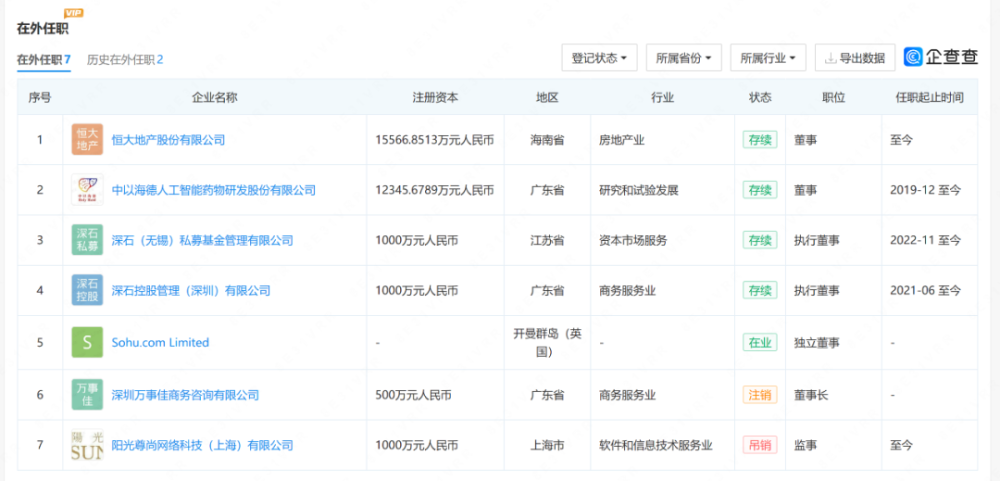Open 恒大地产股份有限公司 company link
Image resolution: width=1000 pixels, height=481 pixels.
[168, 140]
